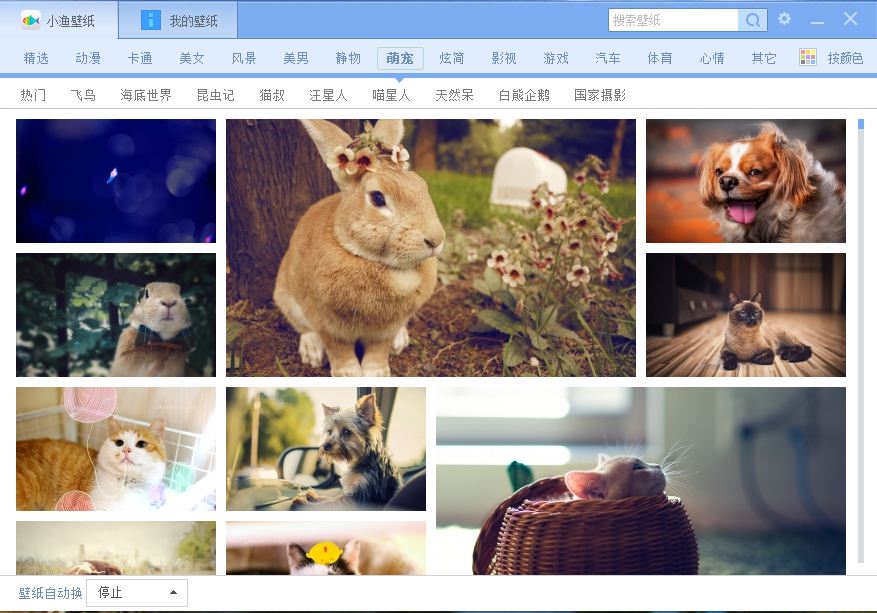Click the 小渔壁纸 fish logo icon
877x613 pixels.
31,20
